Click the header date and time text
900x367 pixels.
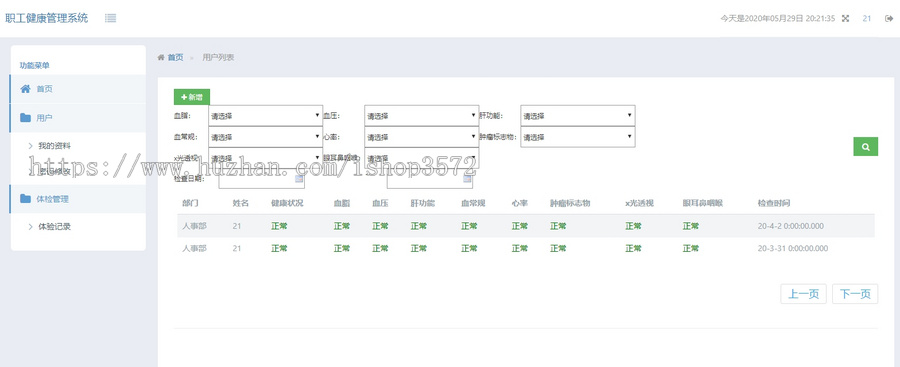pos(778,18)
